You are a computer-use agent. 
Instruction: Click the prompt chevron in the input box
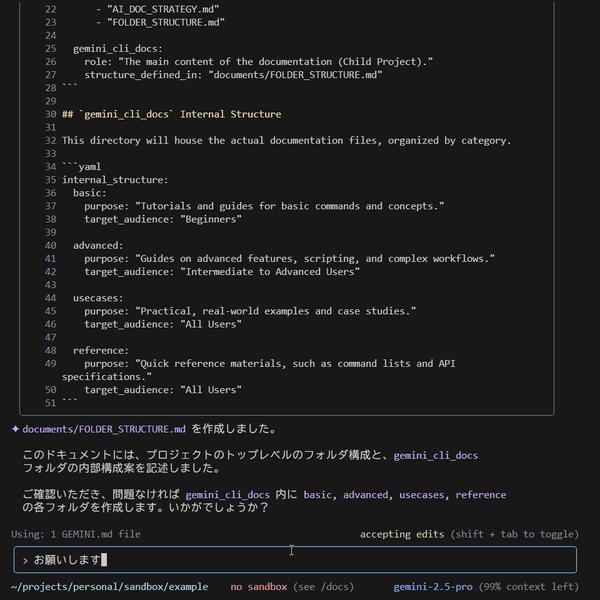pos(25,561)
